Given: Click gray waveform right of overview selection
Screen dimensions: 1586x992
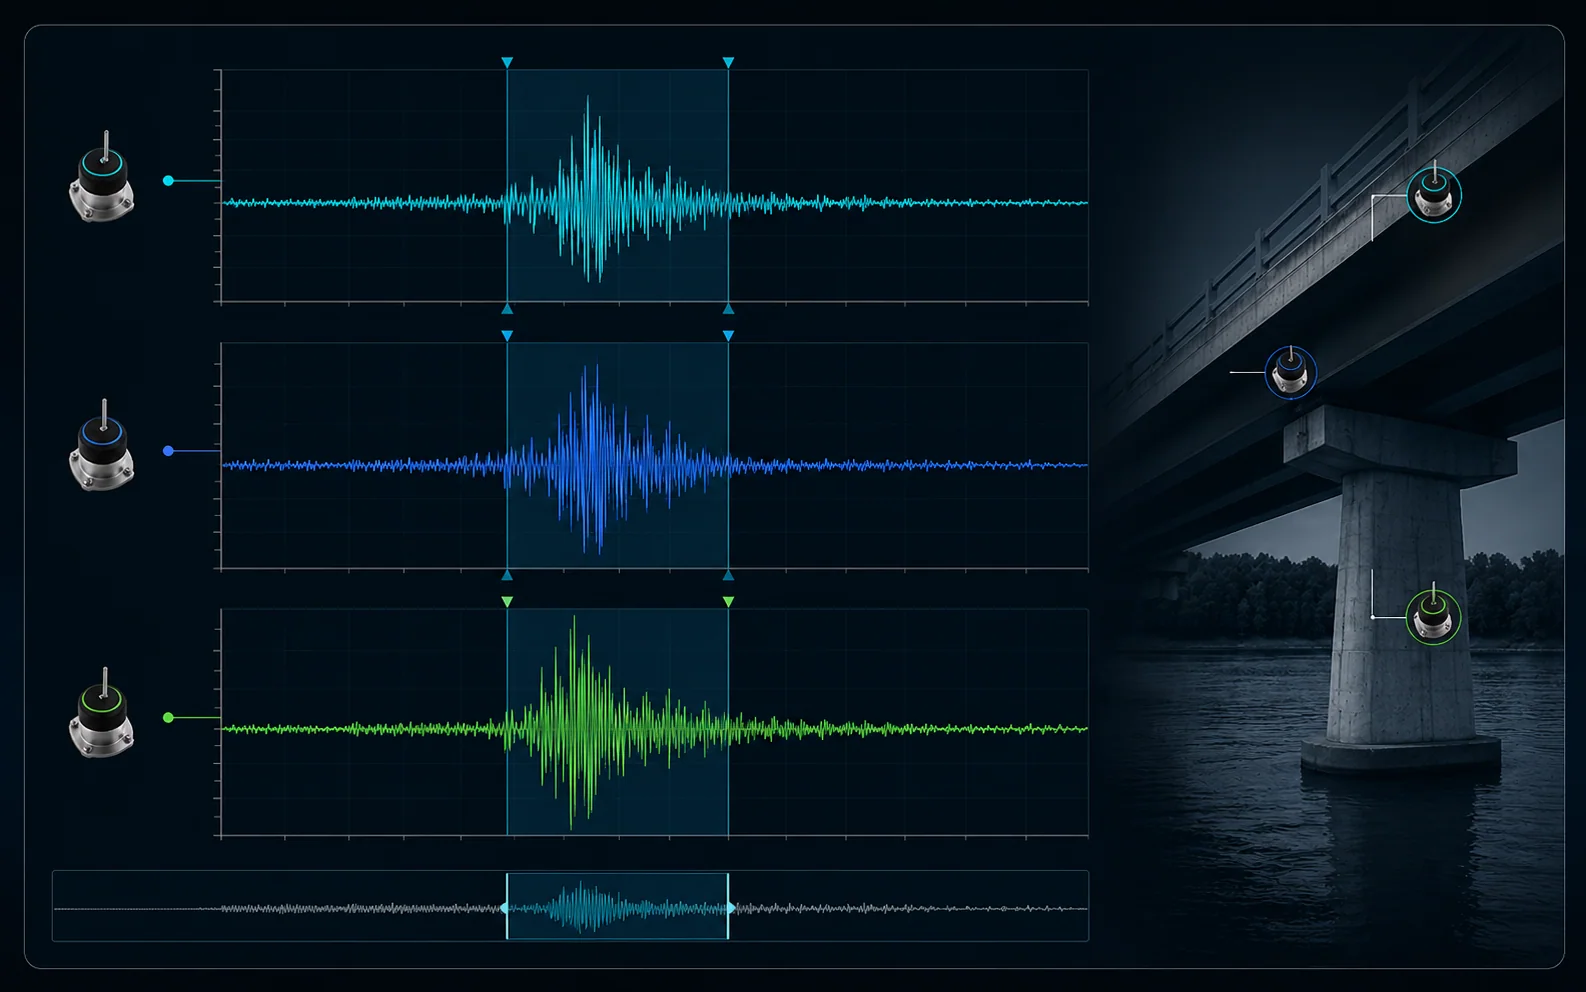Looking at the screenshot, I should 910,909.
